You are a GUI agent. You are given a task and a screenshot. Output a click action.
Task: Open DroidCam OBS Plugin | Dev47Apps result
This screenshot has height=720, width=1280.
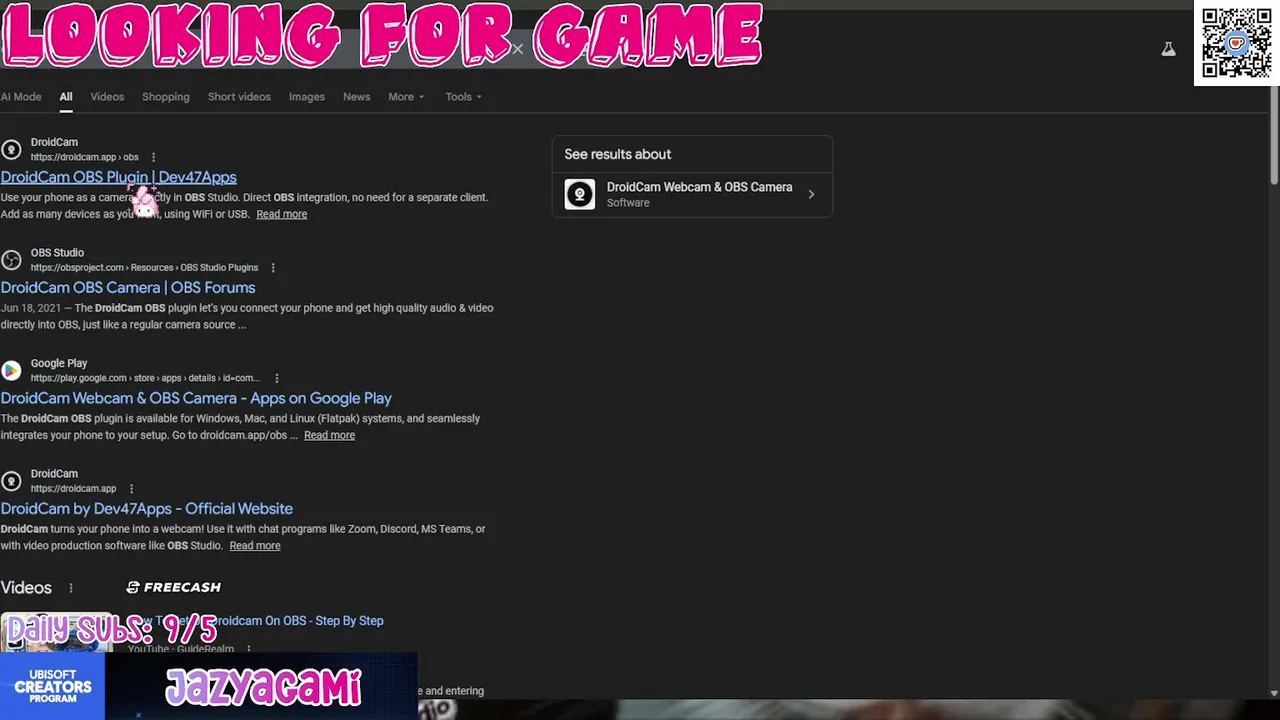point(119,177)
